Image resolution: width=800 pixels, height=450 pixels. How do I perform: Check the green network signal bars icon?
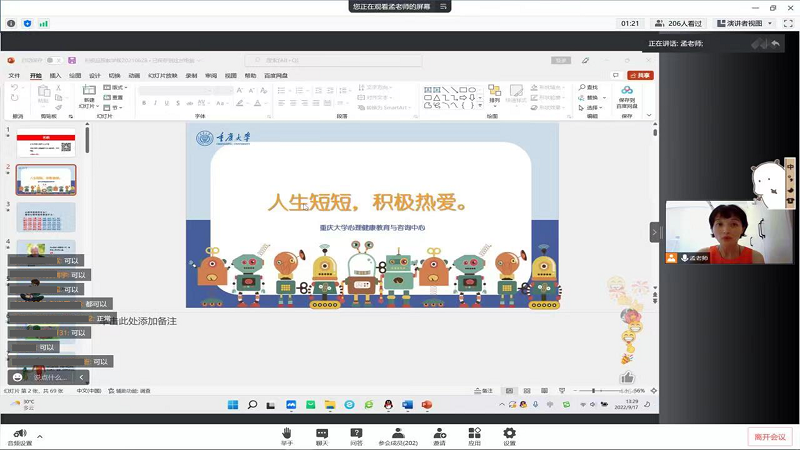pos(44,23)
